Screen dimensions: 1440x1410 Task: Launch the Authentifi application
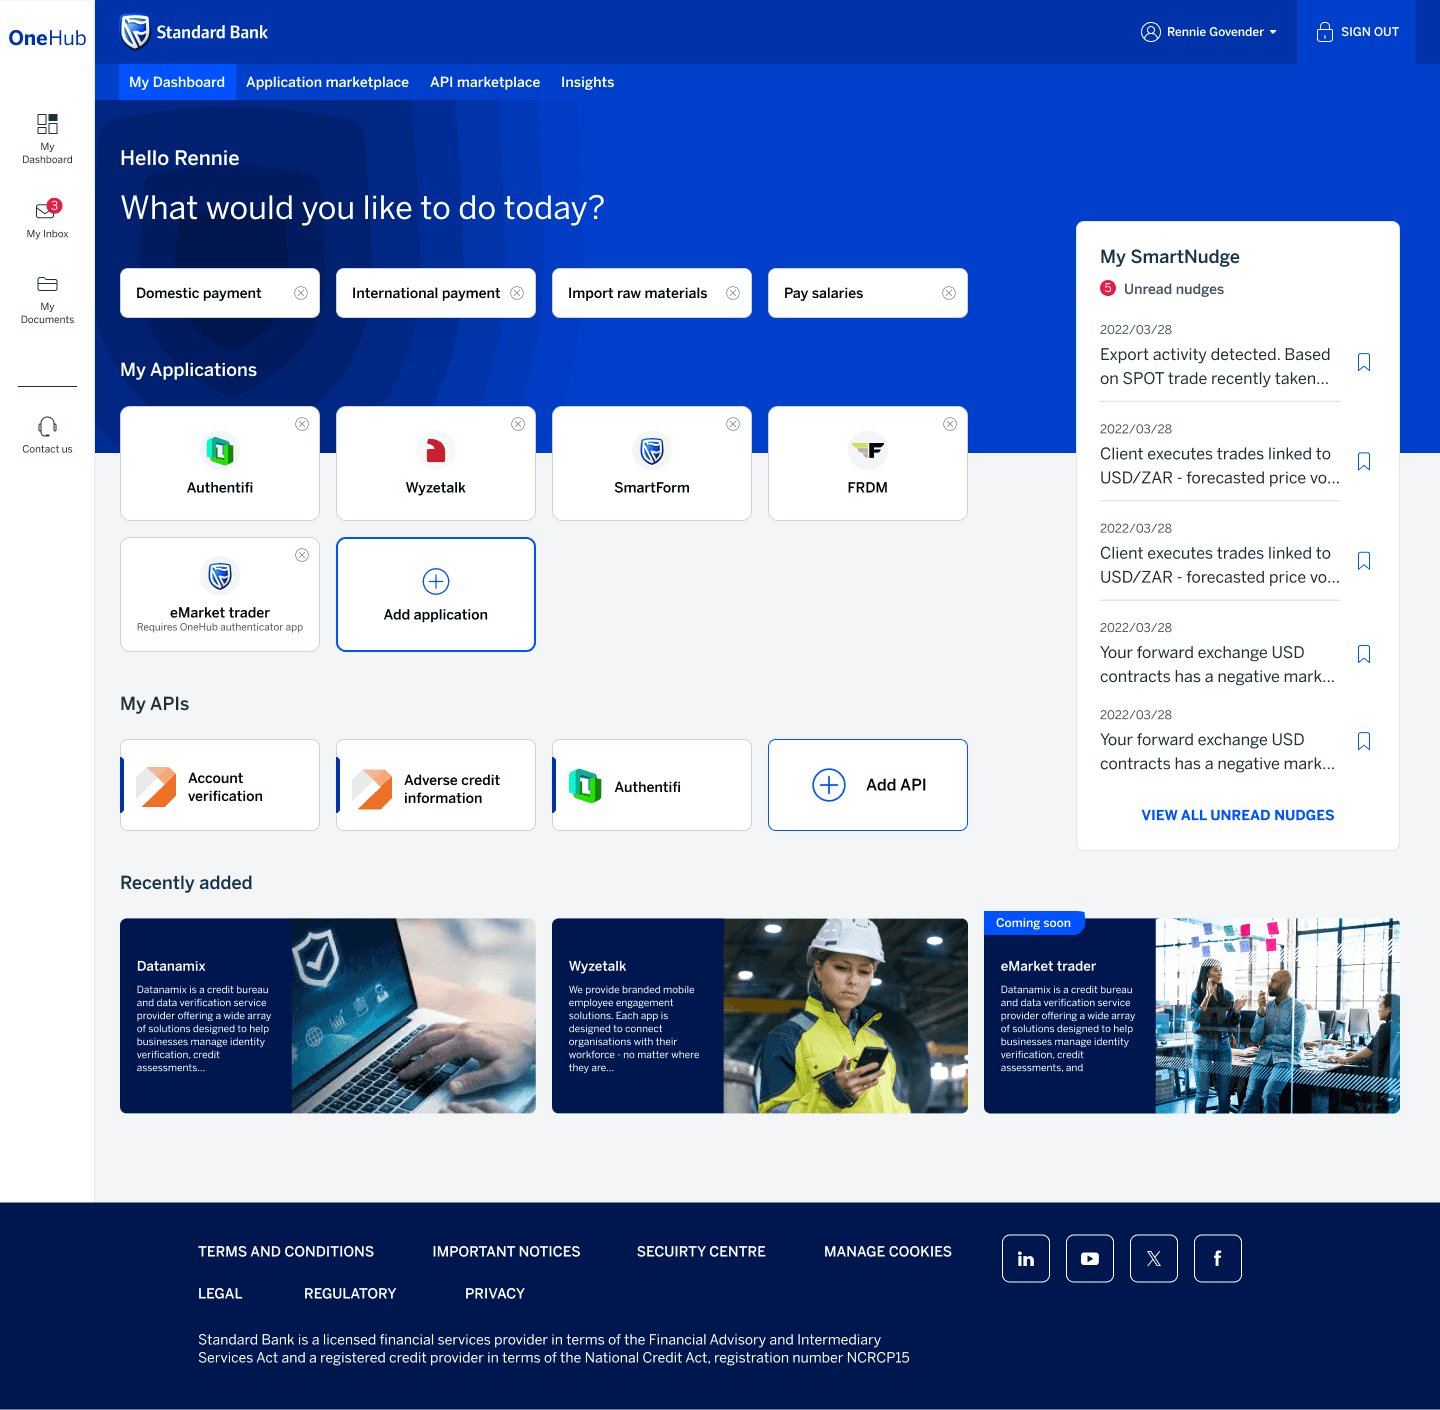click(220, 463)
